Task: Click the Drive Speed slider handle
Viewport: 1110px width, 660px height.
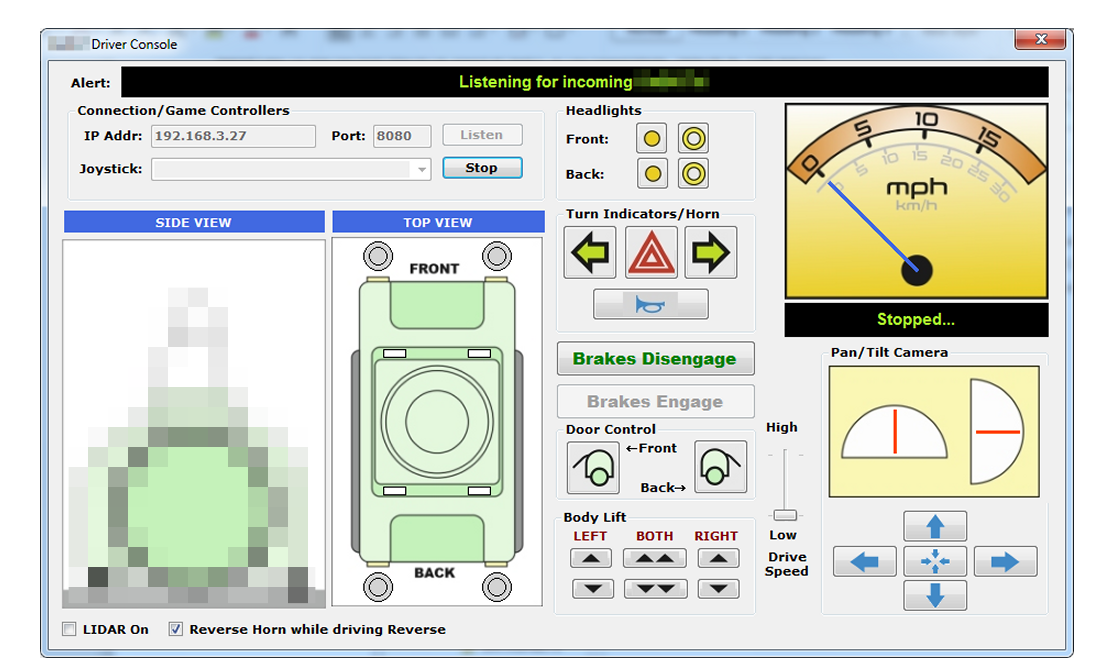Action: [x=785, y=515]
